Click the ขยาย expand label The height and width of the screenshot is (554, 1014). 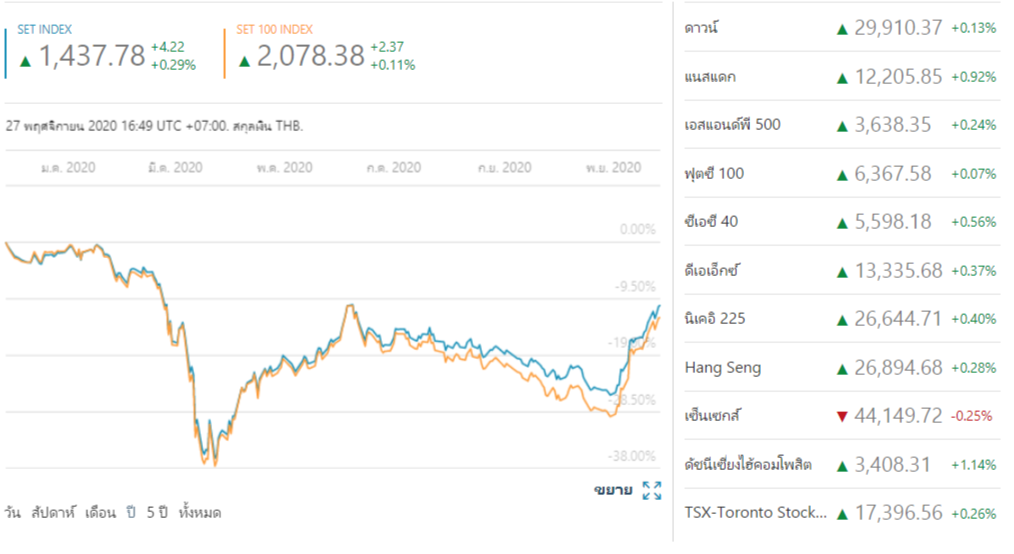613,490
